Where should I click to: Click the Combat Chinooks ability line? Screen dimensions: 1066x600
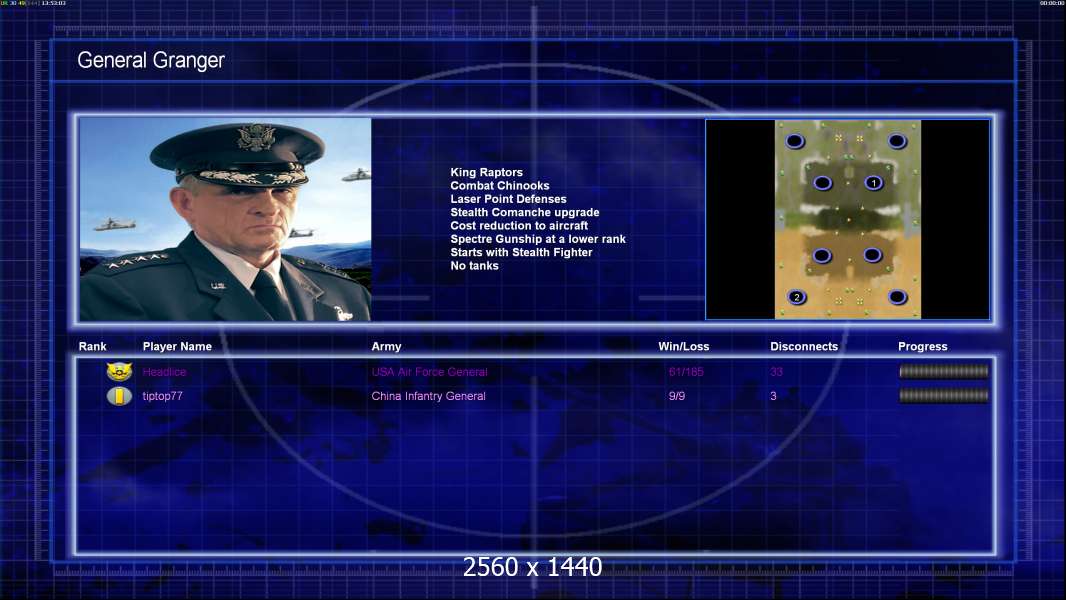point(500,186)
